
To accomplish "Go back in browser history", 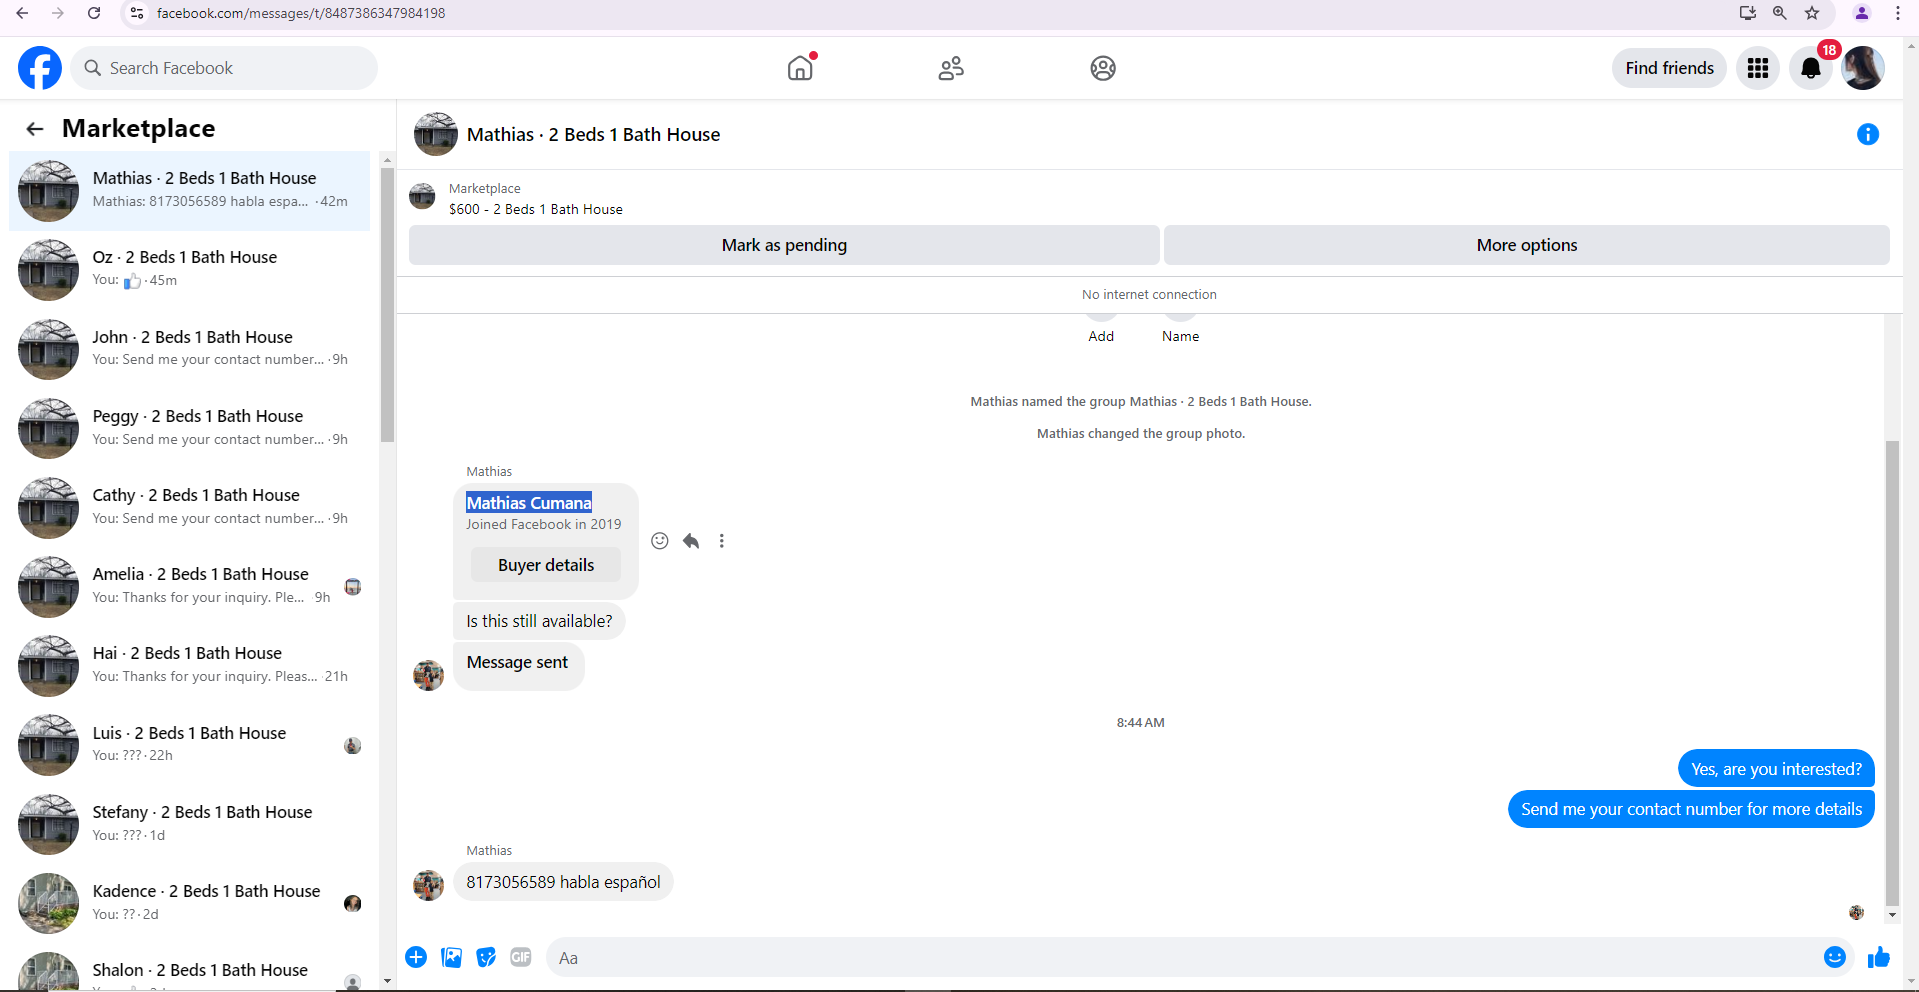I will 22,13.
